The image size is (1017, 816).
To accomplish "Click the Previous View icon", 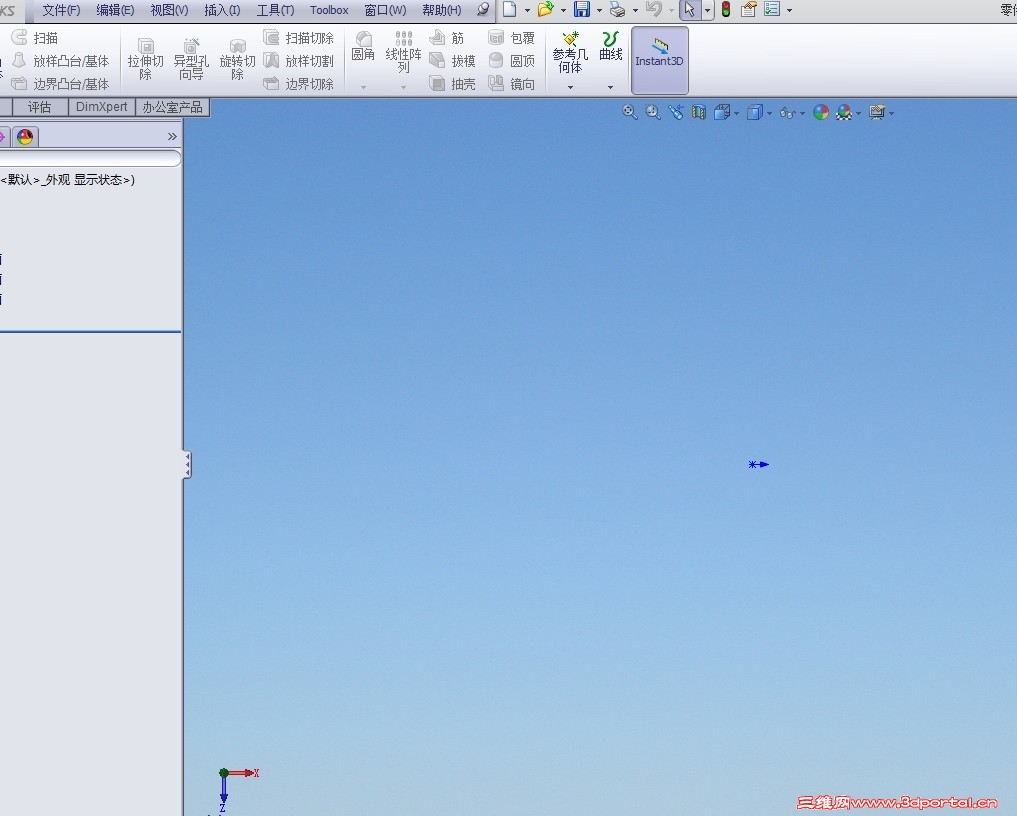I will click(676, 112).
